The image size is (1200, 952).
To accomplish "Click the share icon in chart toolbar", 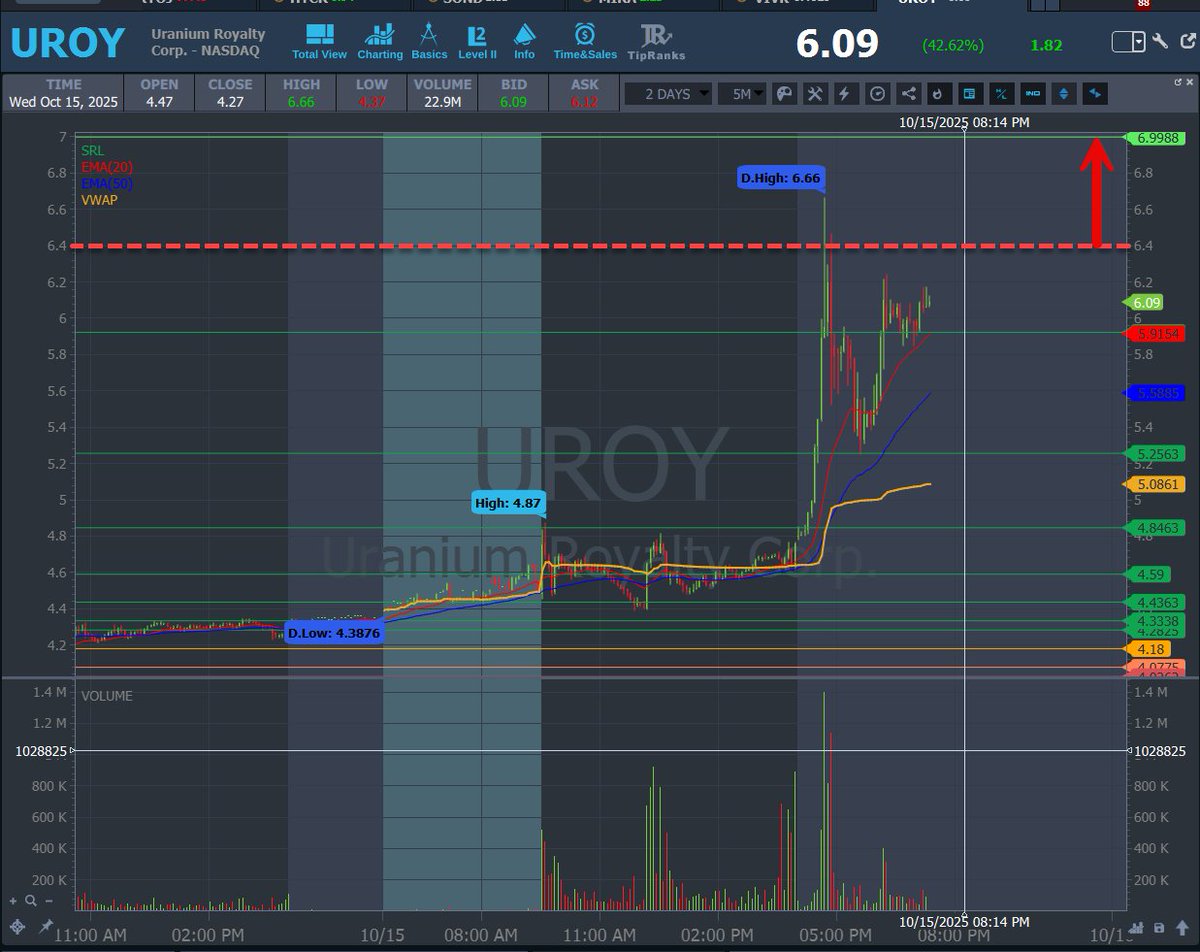I will click(908, 94).
